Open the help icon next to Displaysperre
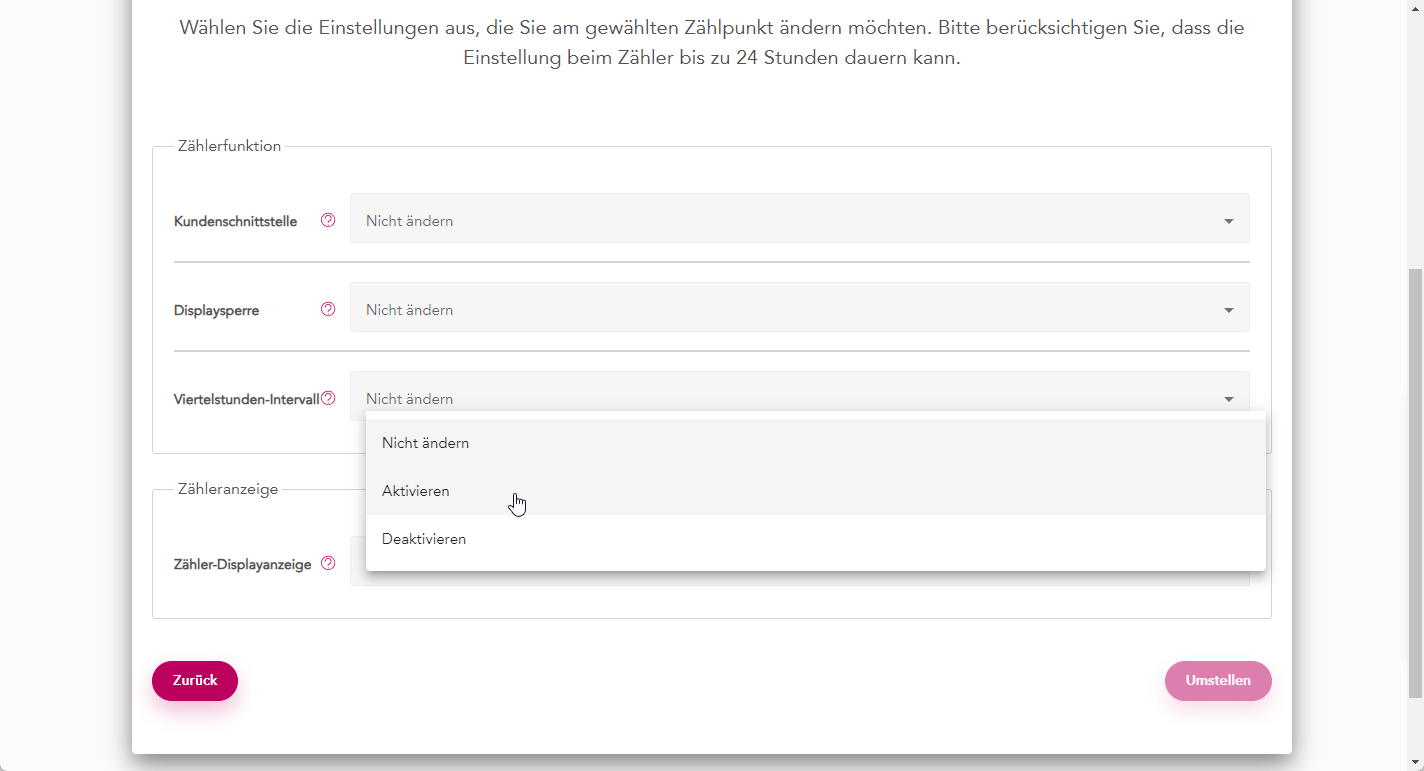 pyautogui.click(x=328, y=310)
